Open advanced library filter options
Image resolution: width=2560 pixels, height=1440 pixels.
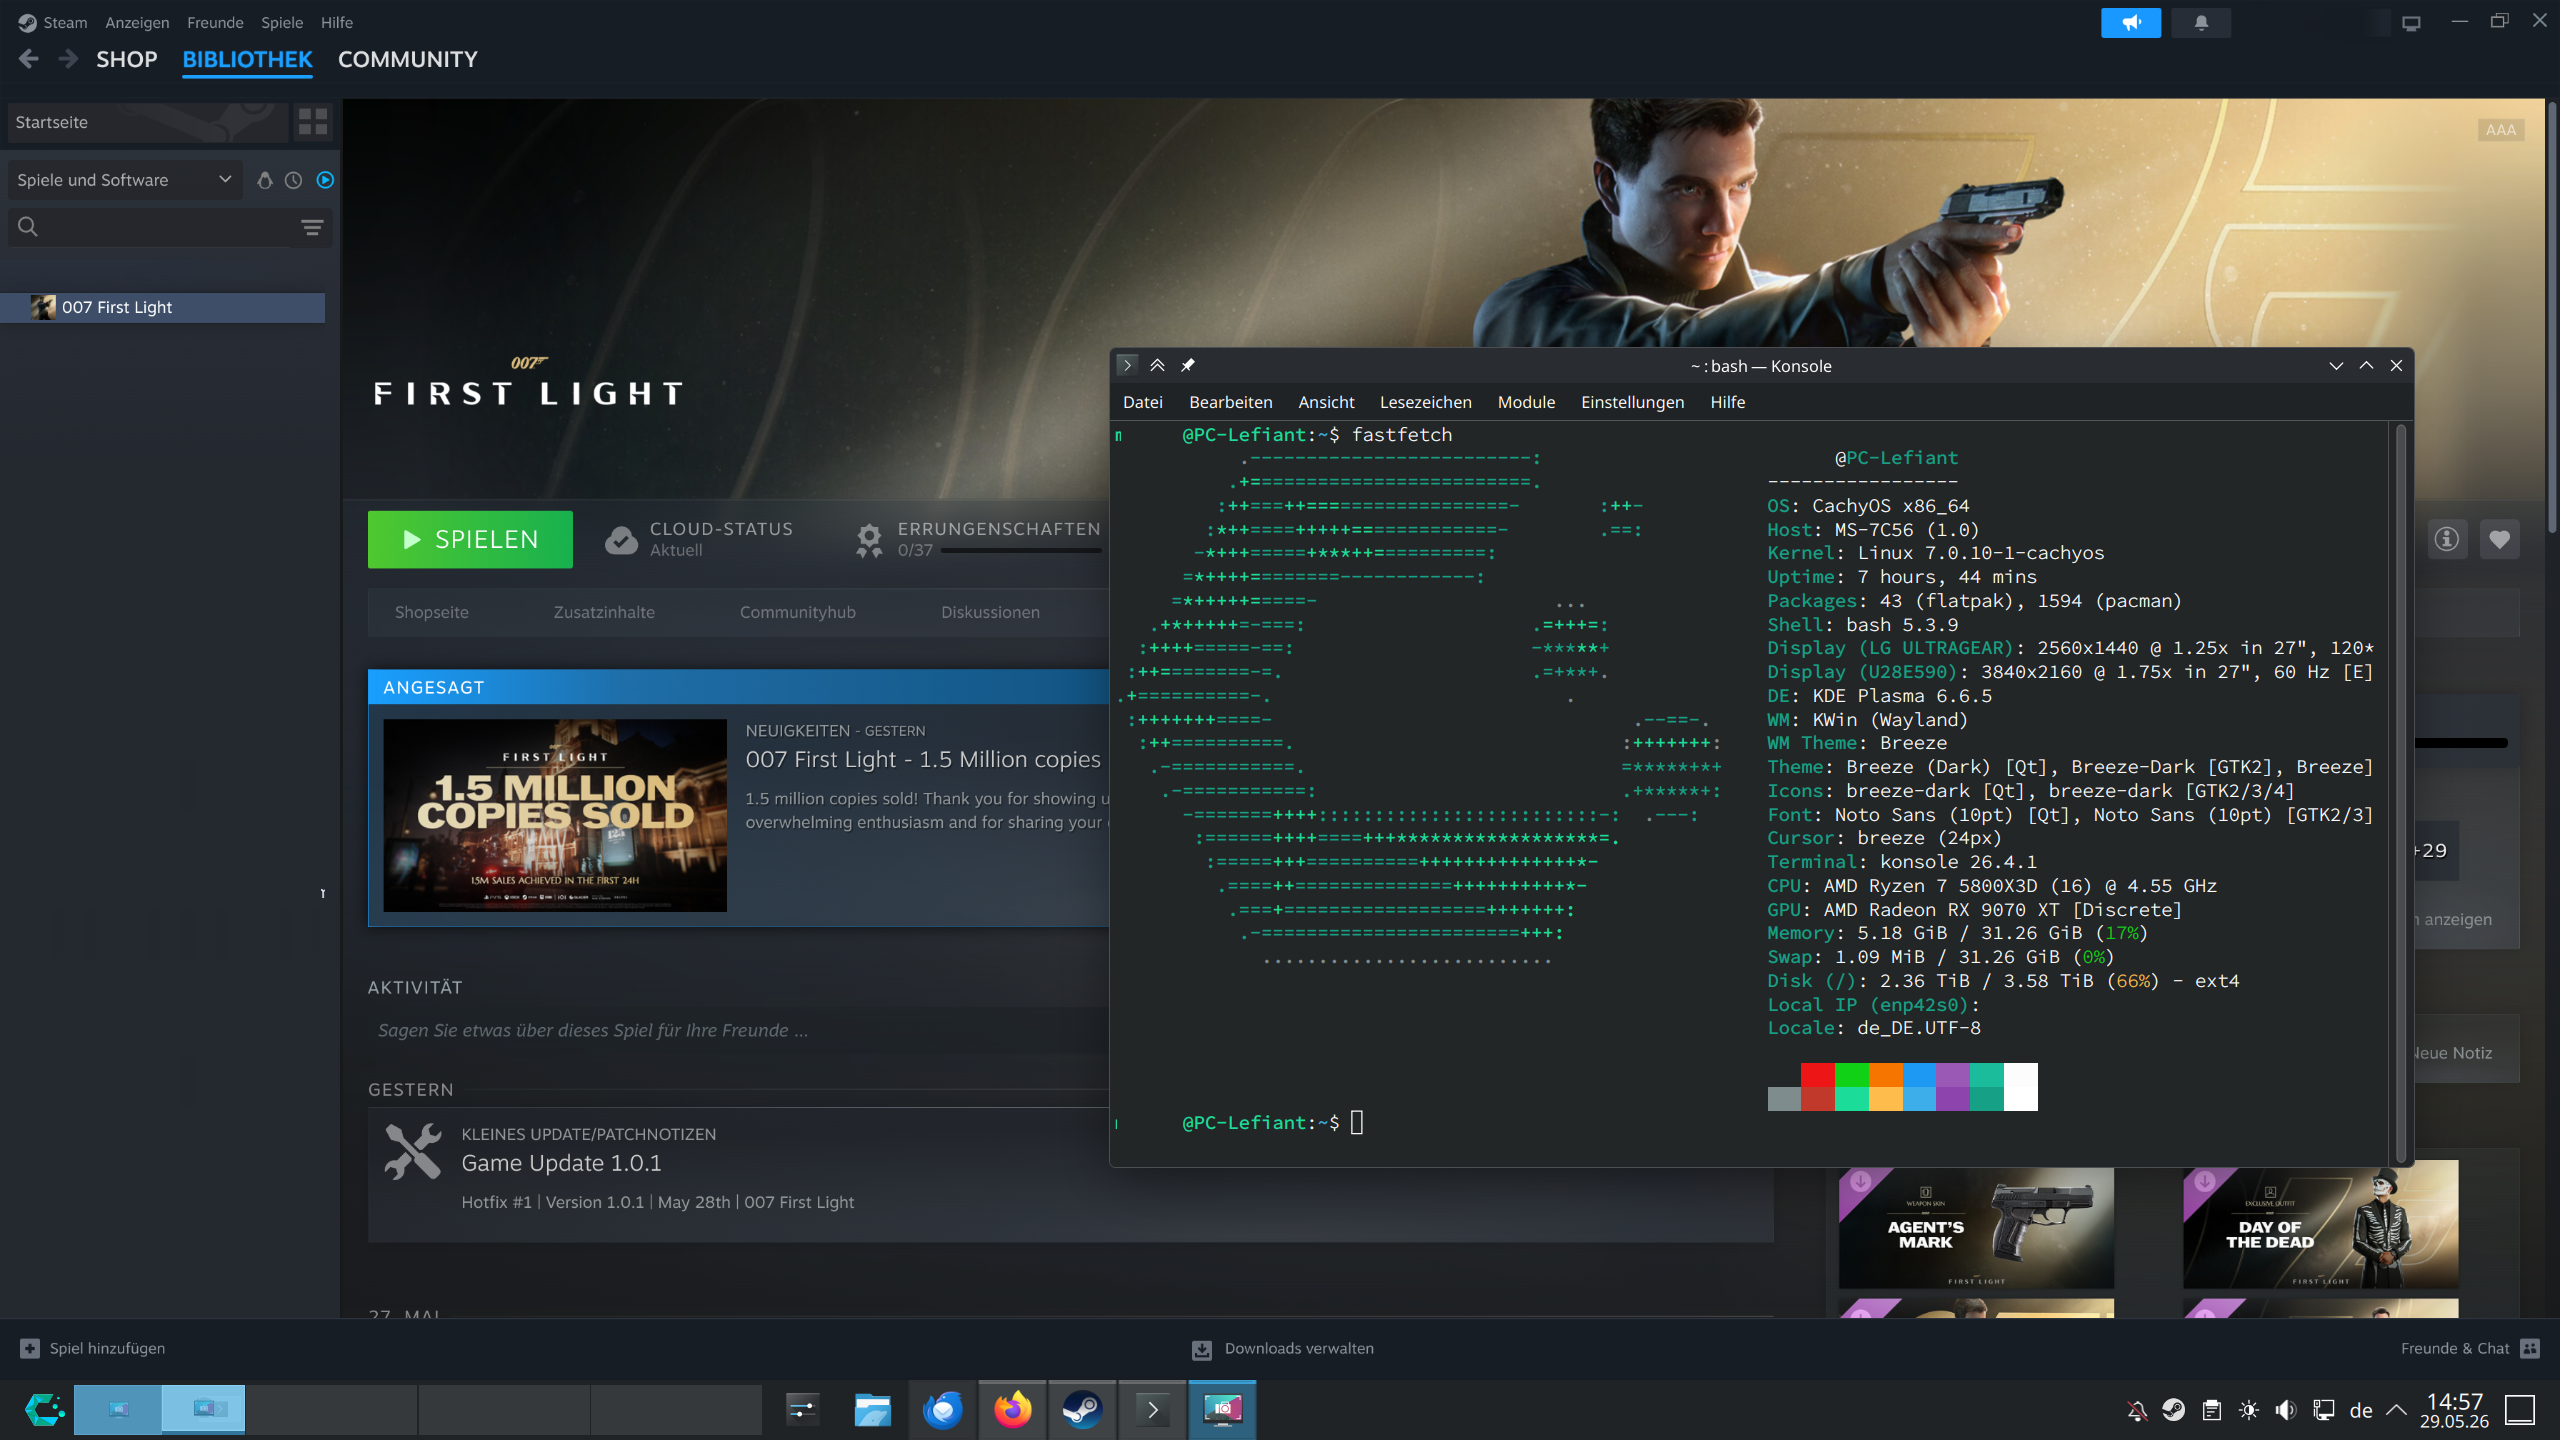click(x=312, y=227)
